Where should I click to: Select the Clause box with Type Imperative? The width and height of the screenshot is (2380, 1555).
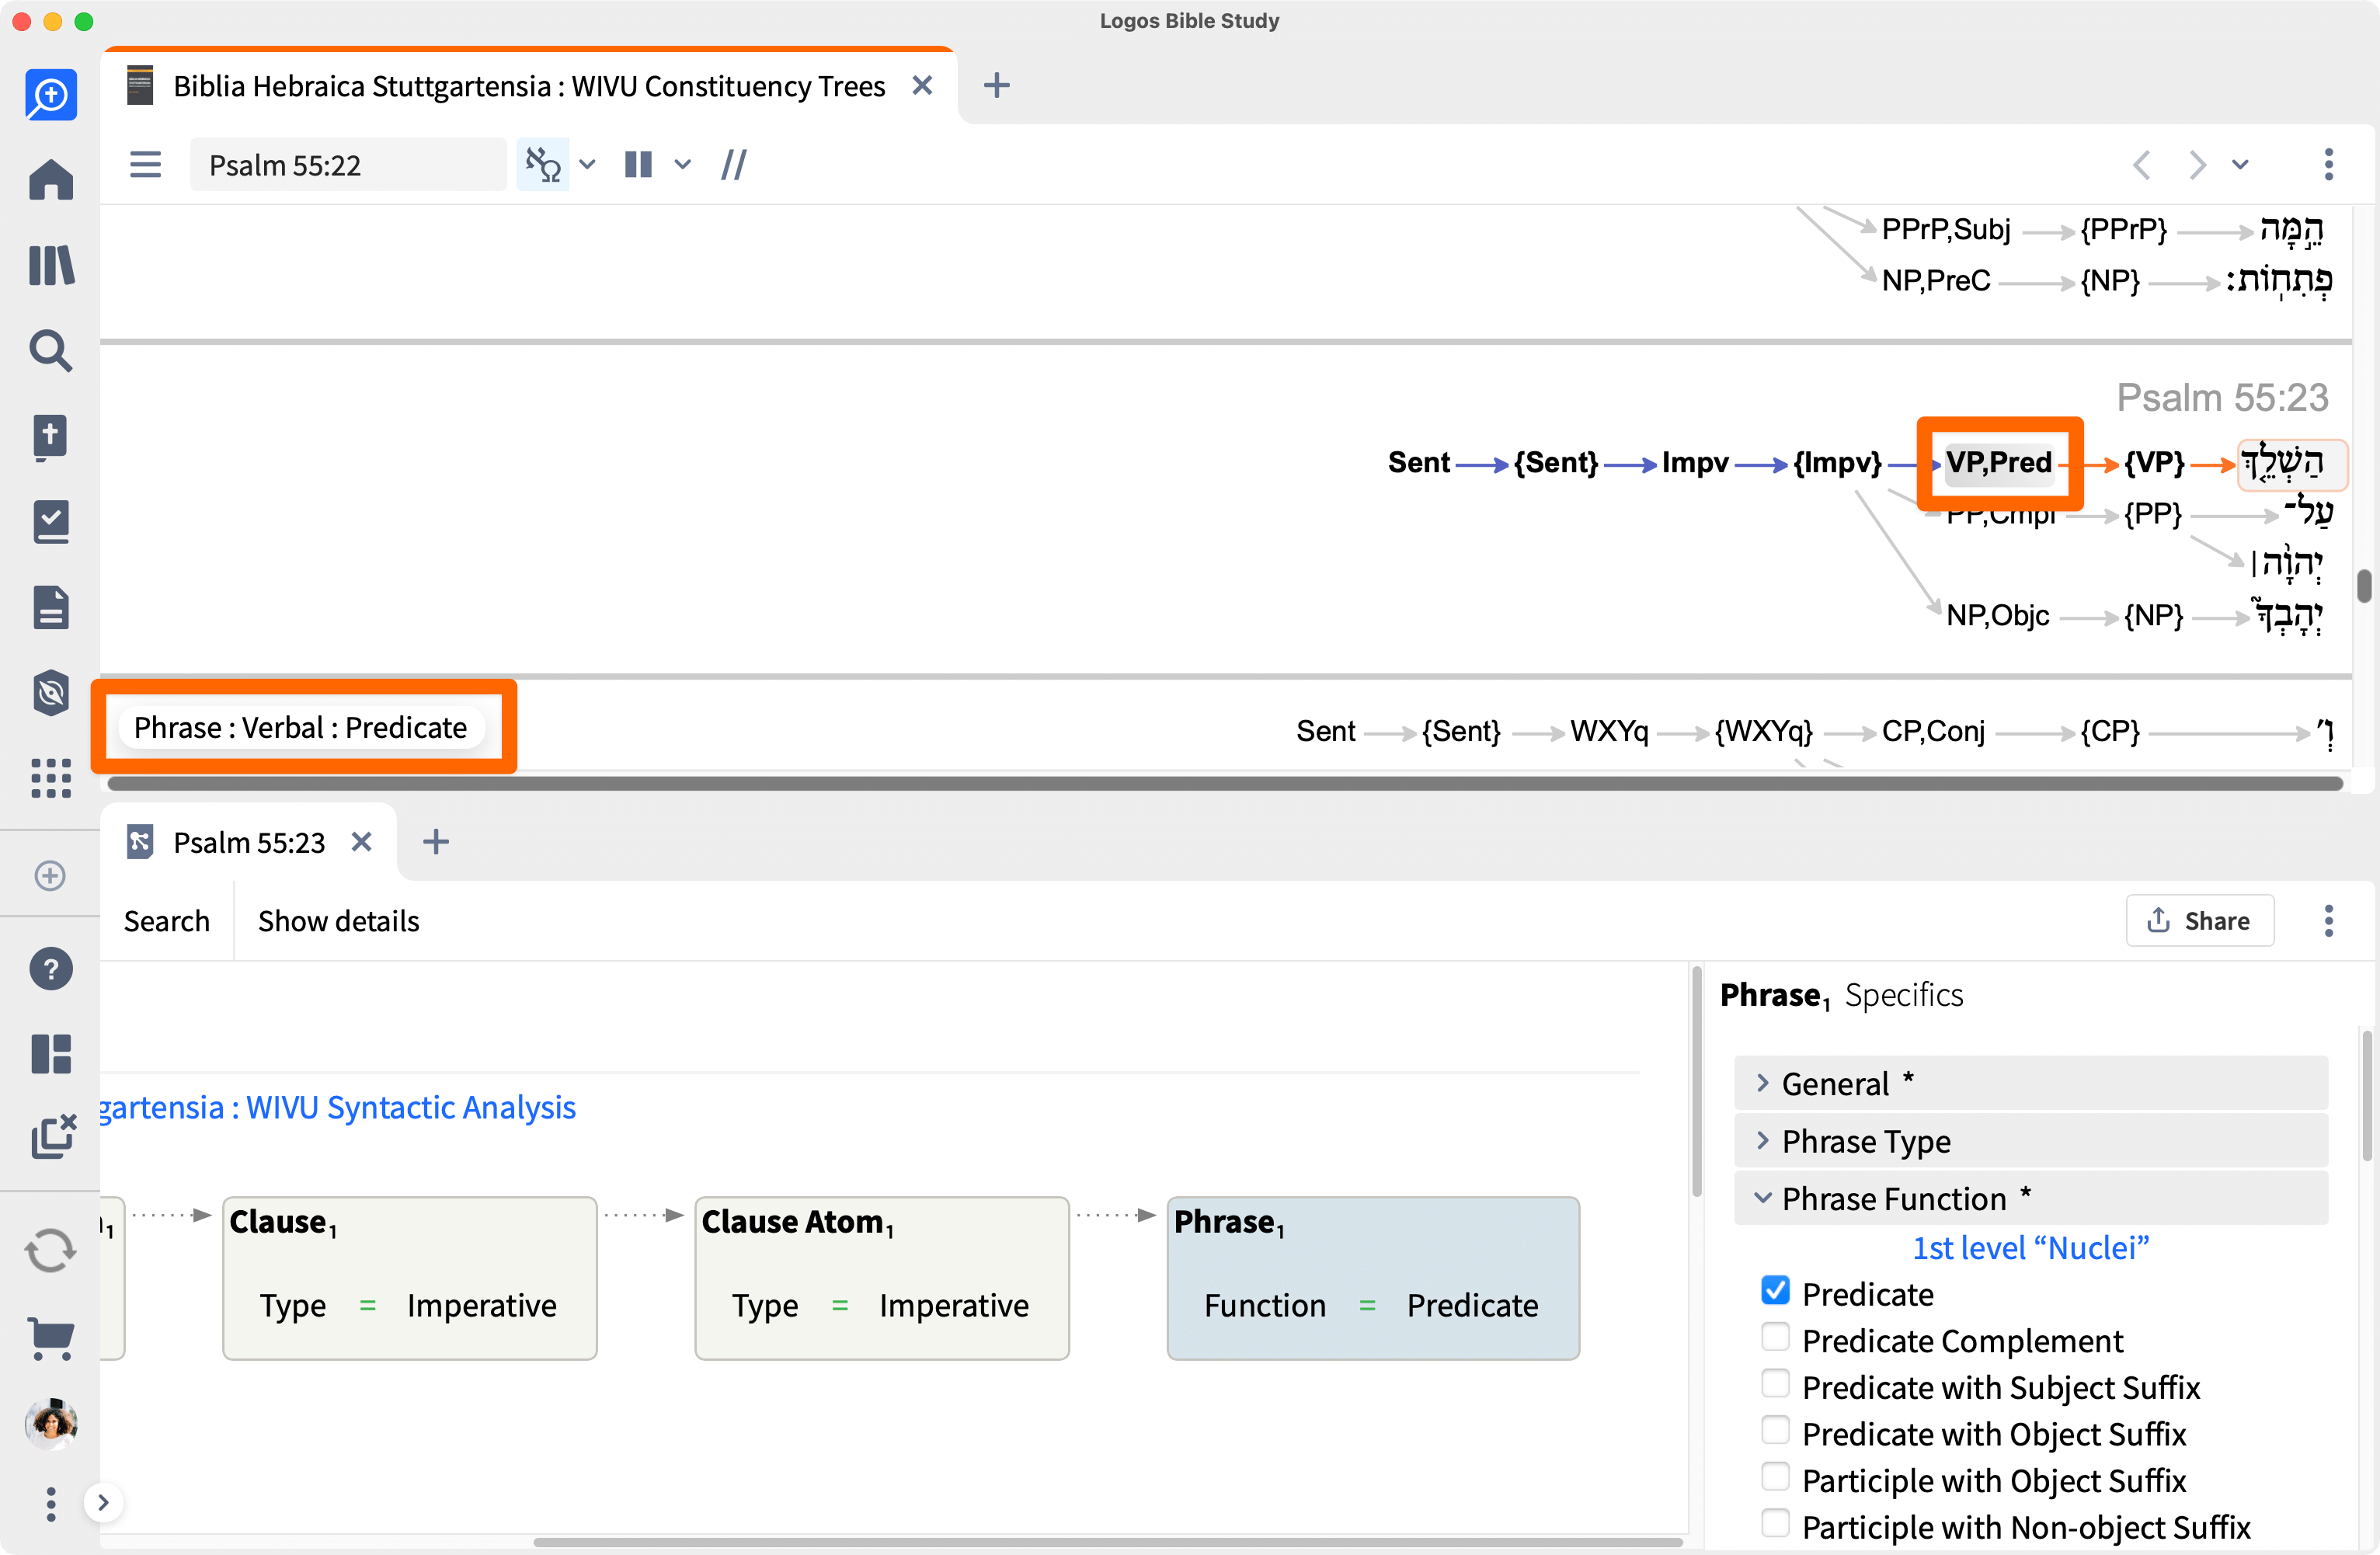410,1279
